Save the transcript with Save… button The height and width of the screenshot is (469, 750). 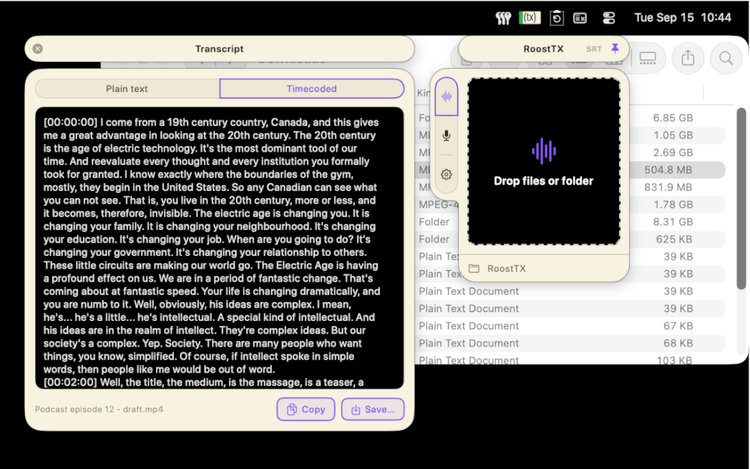point(373,409)
